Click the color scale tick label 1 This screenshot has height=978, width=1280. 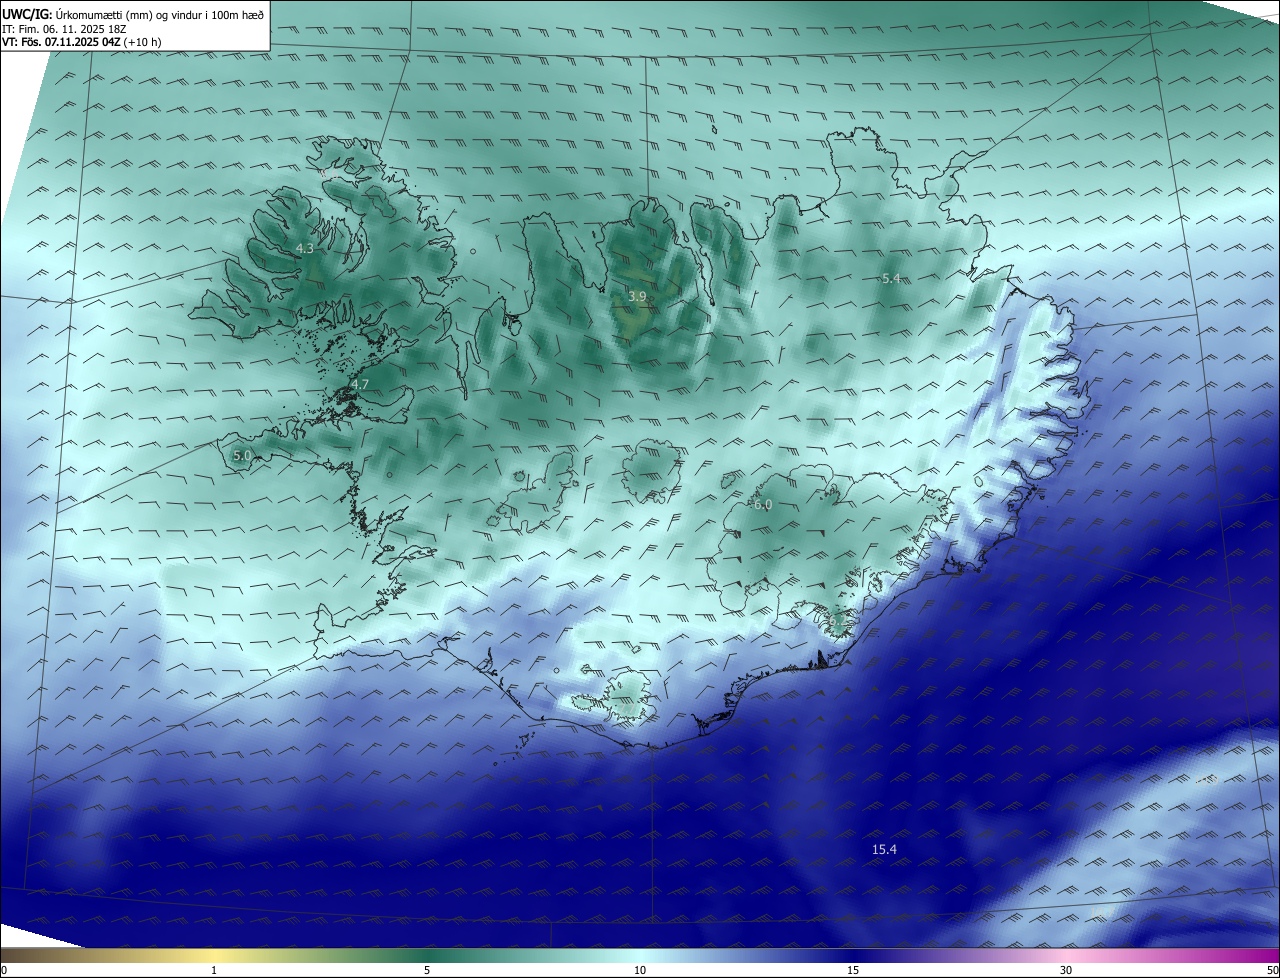click(214, 970)
